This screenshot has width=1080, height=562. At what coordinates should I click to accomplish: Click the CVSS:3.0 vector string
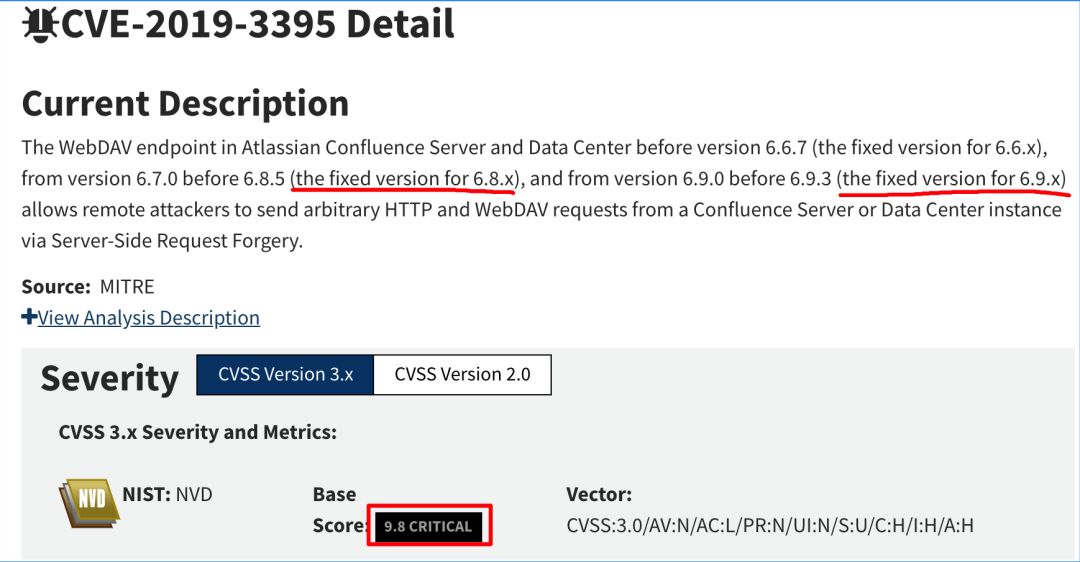769,525
